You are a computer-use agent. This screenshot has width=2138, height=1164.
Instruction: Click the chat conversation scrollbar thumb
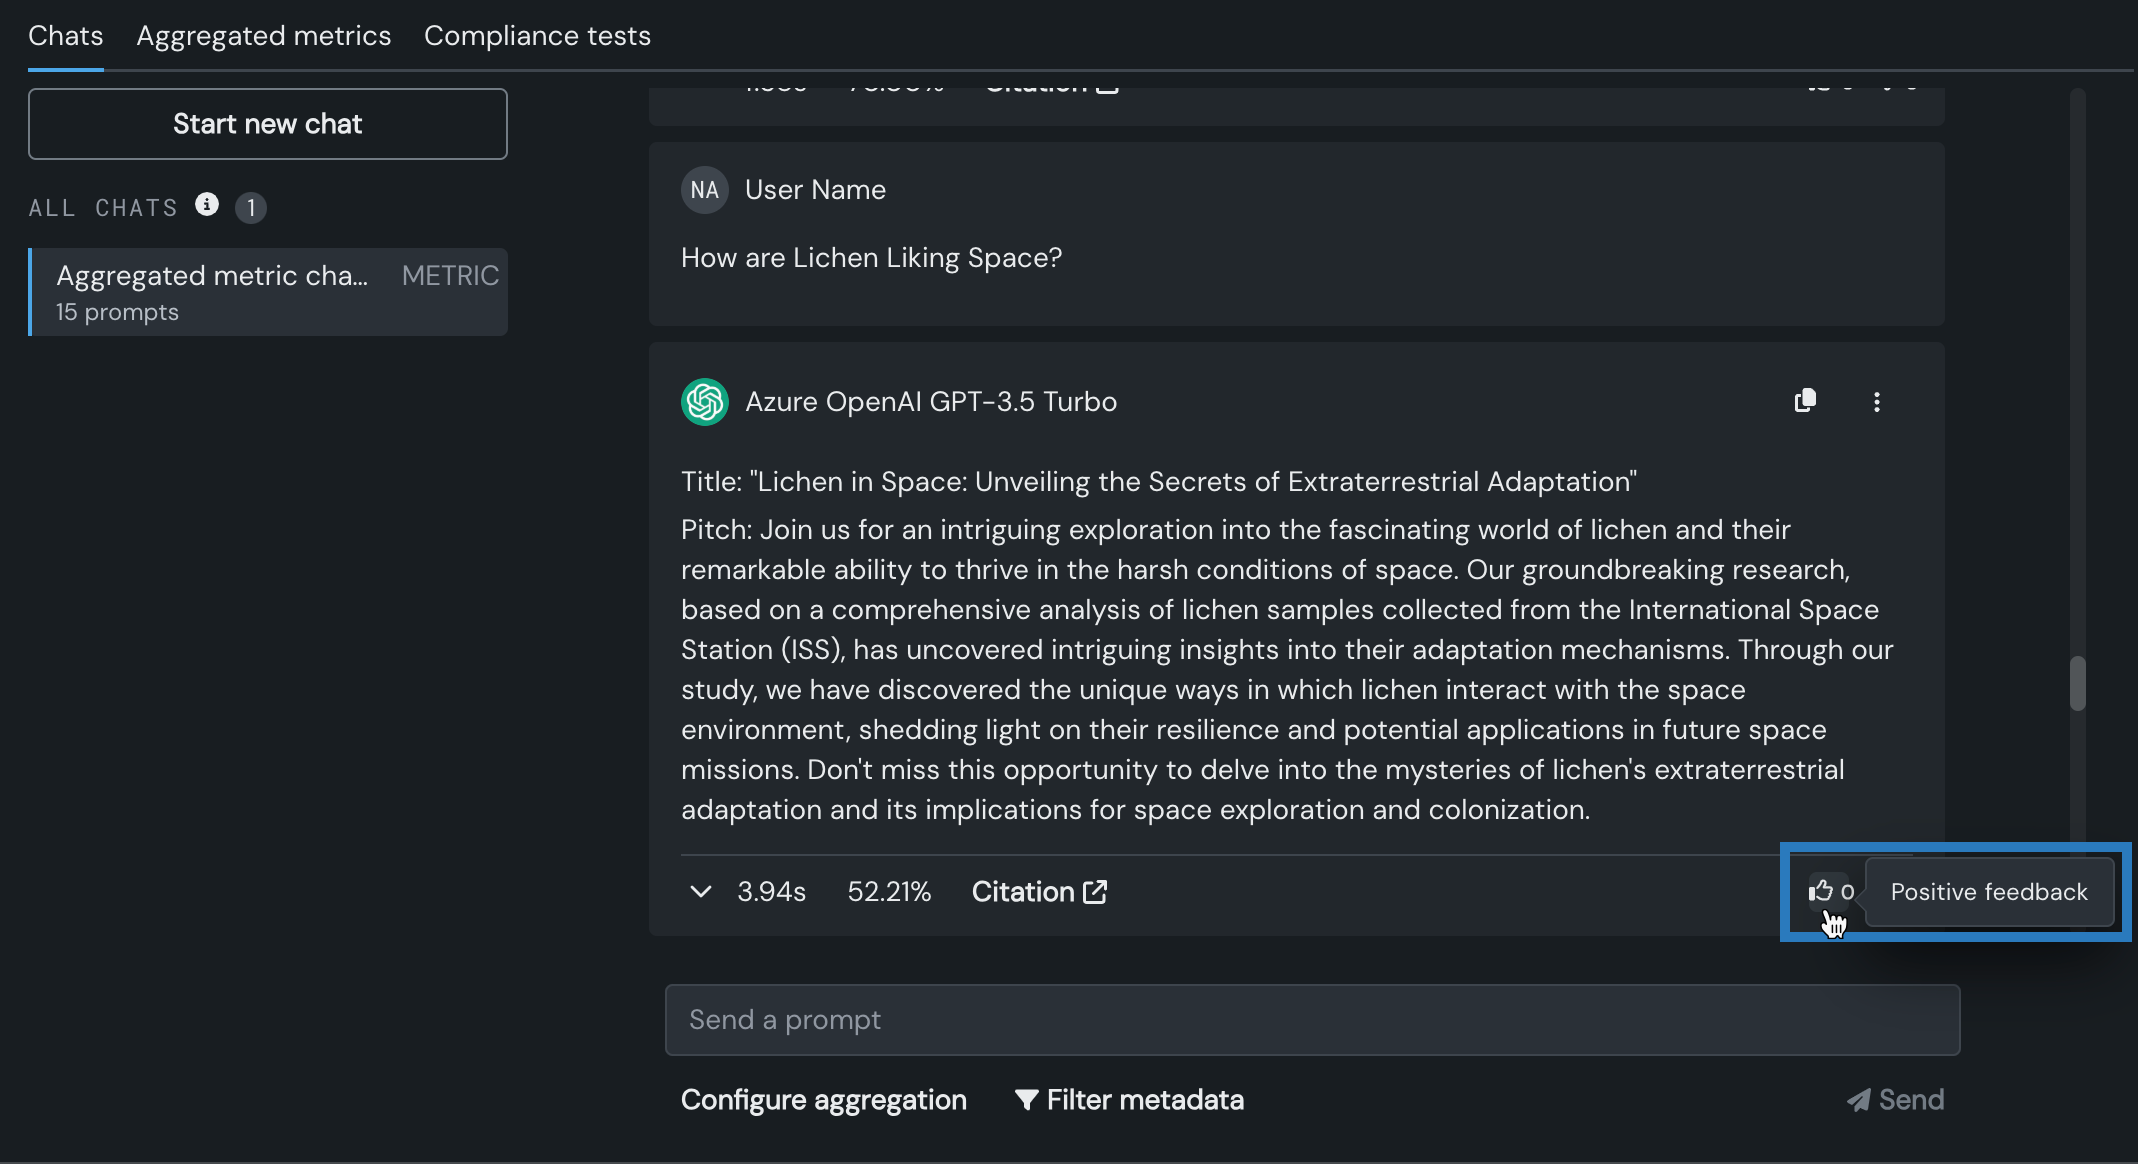point(2077,683)
